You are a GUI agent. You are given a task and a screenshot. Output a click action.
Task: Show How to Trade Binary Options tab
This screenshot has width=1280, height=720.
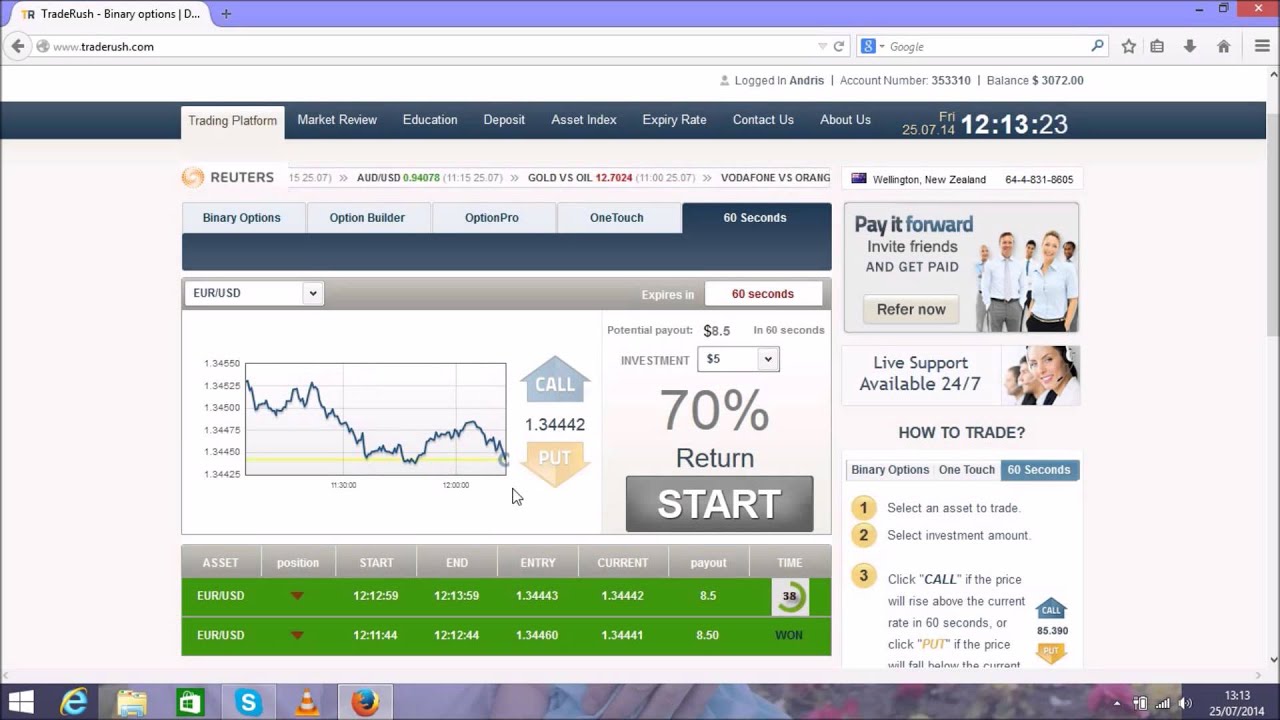[890, 470]
